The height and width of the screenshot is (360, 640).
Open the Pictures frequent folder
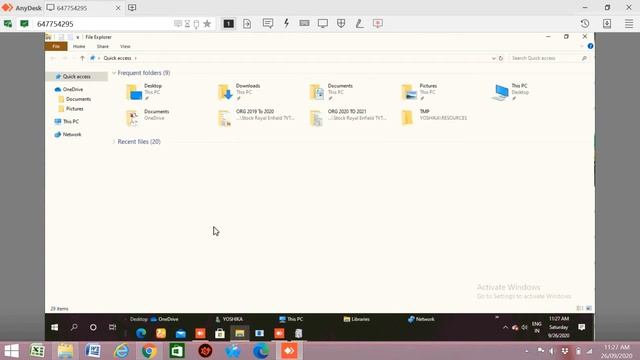420,92
